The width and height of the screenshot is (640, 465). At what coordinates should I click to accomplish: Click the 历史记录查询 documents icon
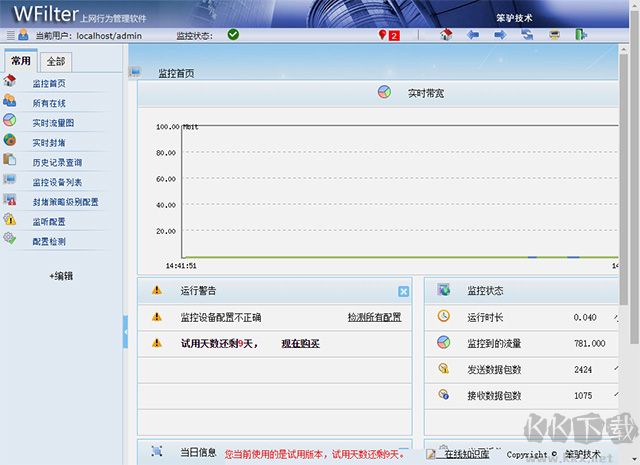click(10, 159)
